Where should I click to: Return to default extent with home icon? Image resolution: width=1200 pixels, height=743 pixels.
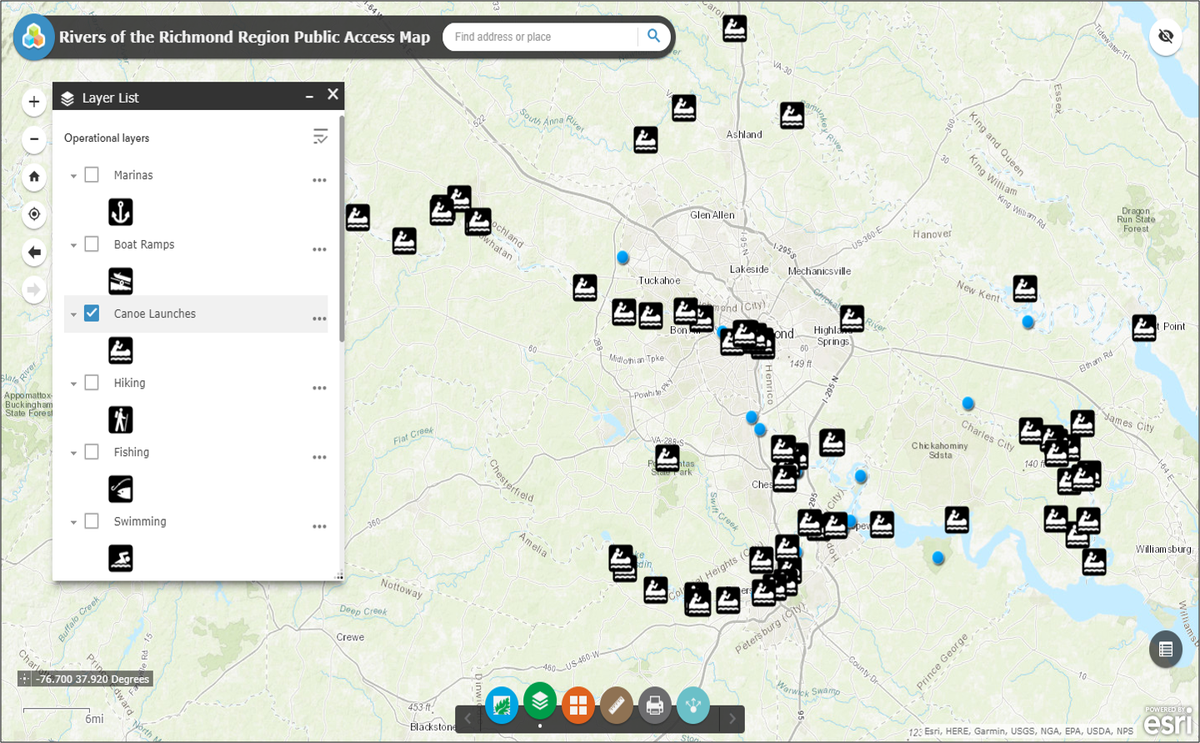pyautogui.click(x=33, y=177)
